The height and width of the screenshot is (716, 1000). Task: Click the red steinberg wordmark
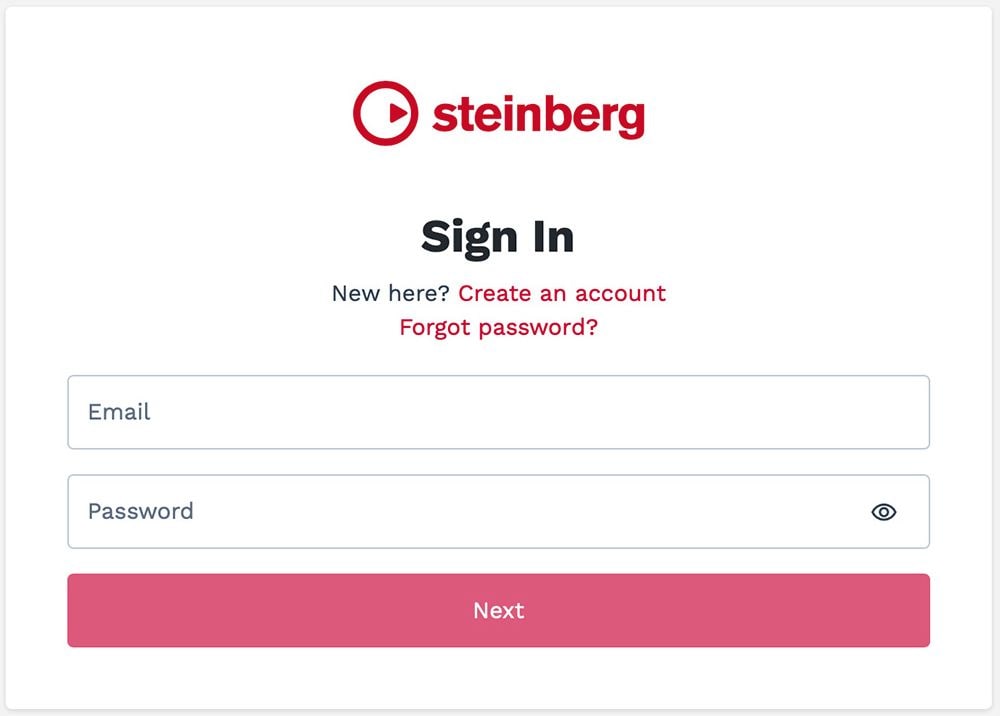[538, 115]
